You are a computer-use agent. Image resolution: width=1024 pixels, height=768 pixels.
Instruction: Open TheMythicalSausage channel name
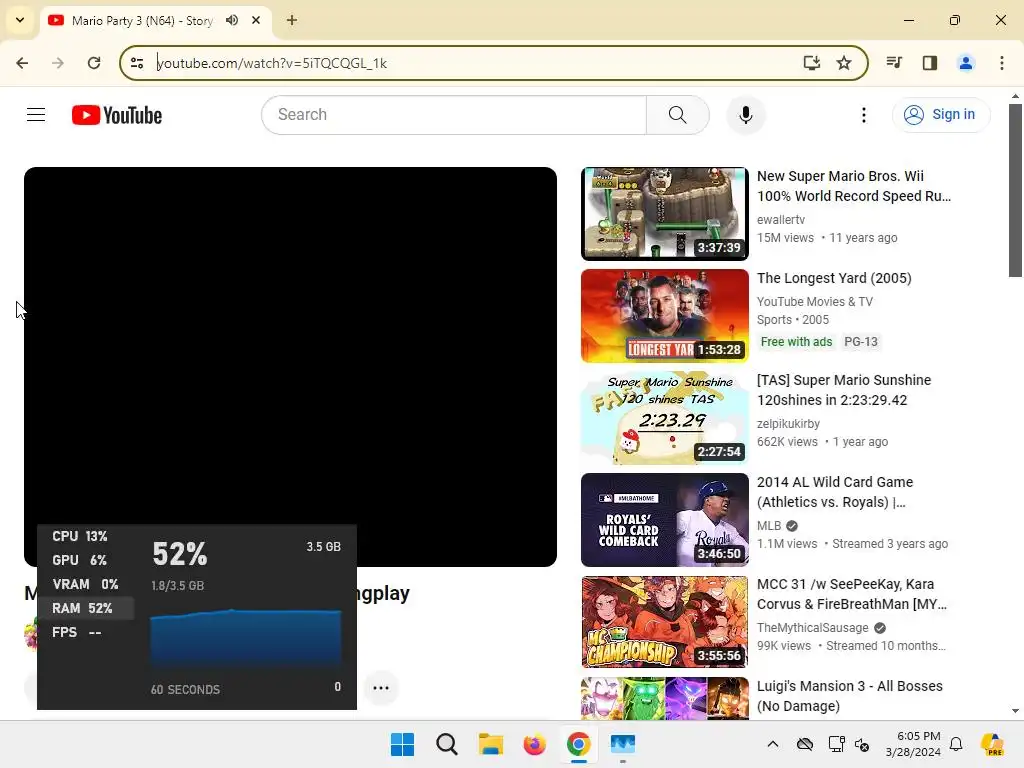[x=812, y=628]
